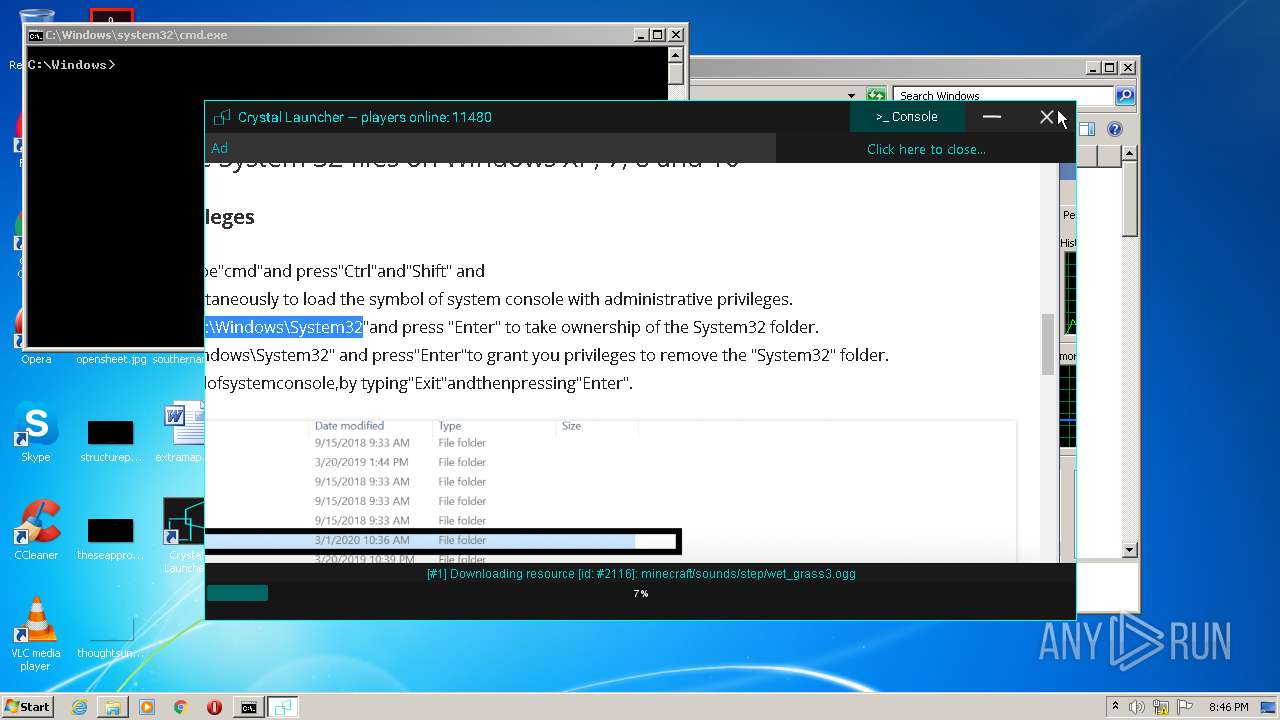Screen dimensions: 1280x720
Task: Click the Type column header in embedded image
Action: point(450,426)
